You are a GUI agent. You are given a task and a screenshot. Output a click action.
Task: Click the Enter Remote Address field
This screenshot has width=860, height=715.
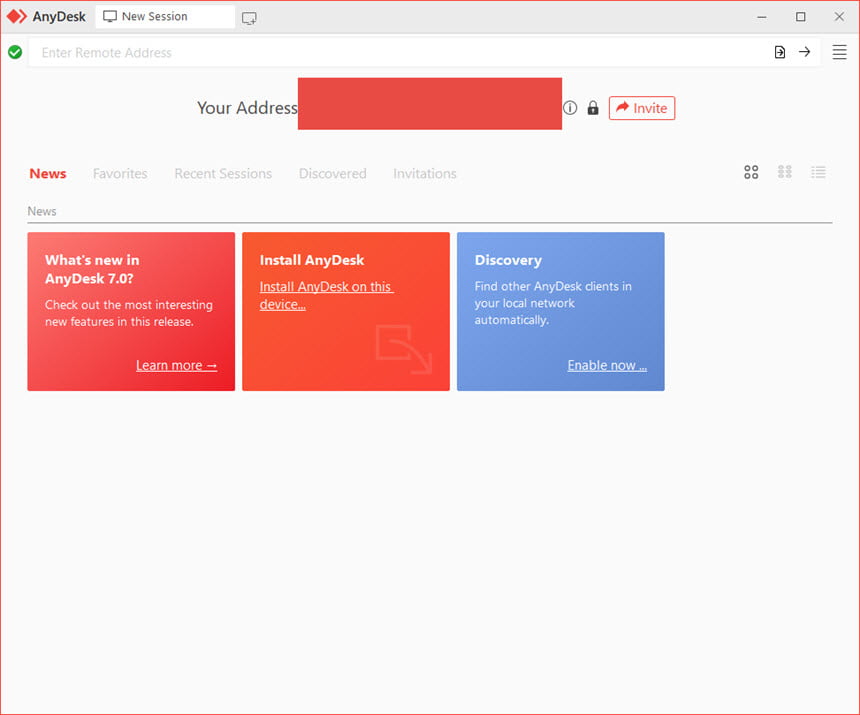click(400, 53)
